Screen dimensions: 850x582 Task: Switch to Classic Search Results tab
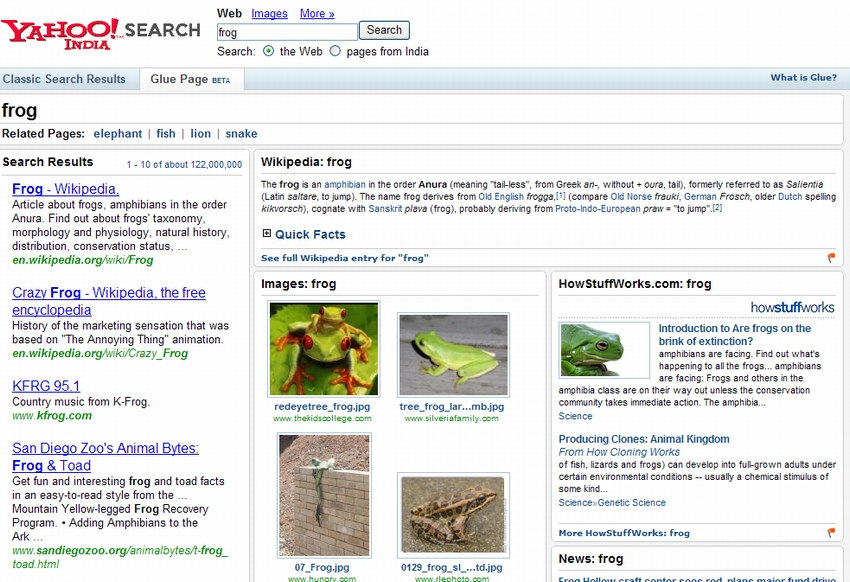click(x=64, y=79)
